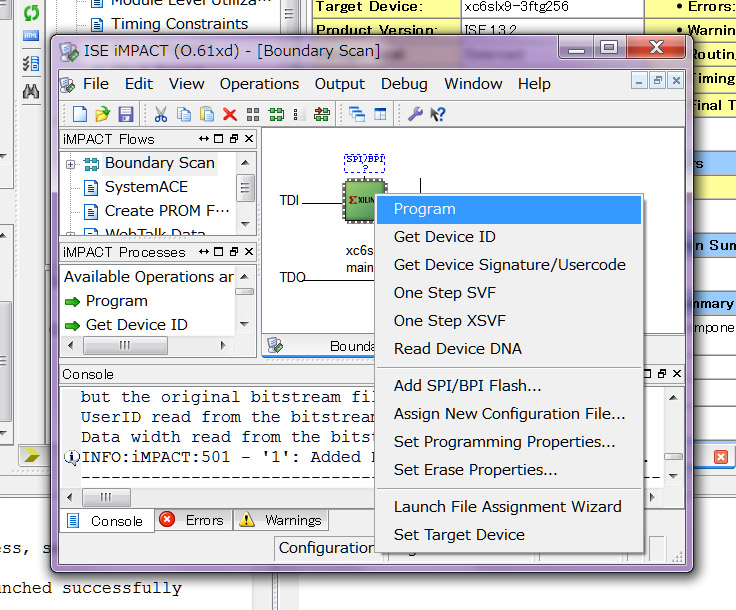This screenshot has width=736, height=610.
Task: Open Set Programming Properties...
Action: (509, 442)
